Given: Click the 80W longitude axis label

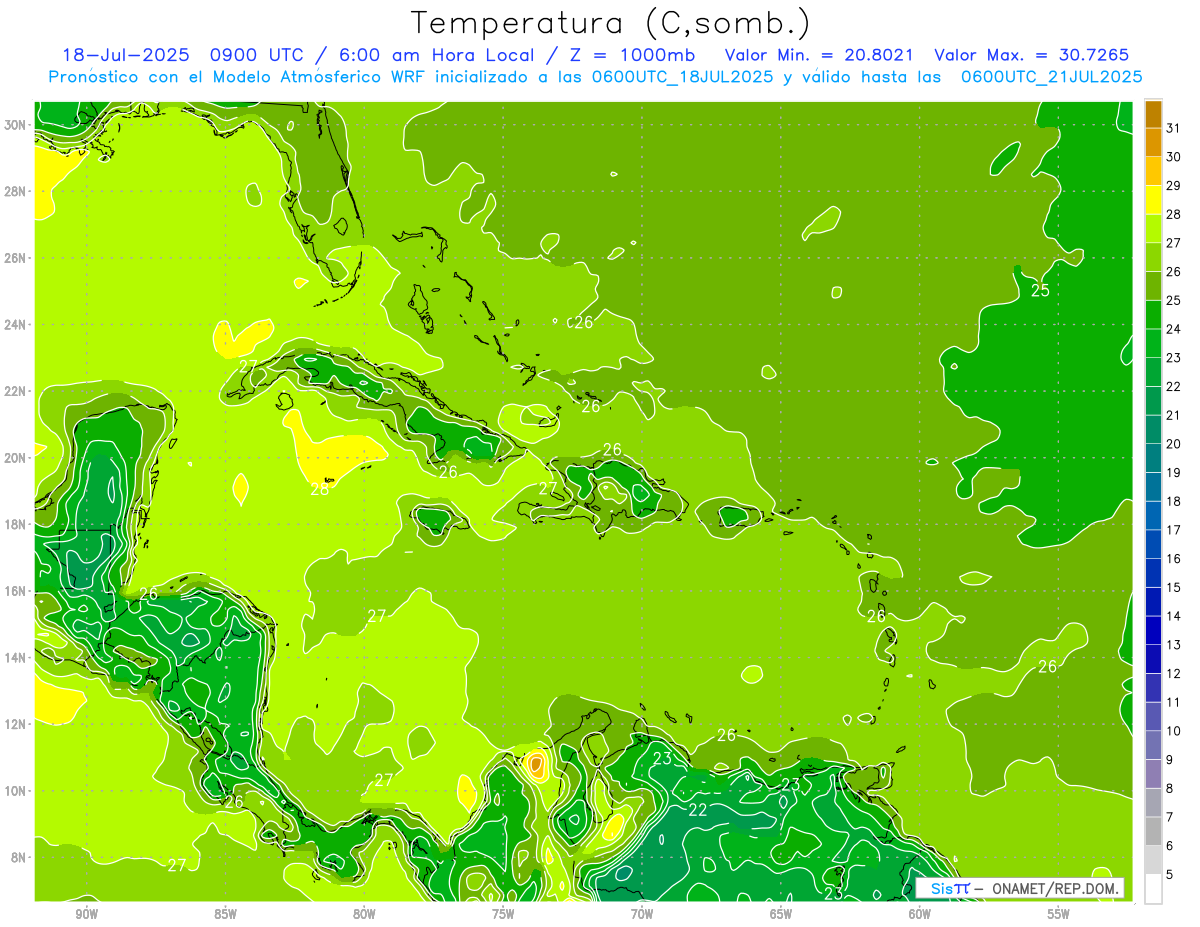Looking at the screenshot, I should 364,914.
